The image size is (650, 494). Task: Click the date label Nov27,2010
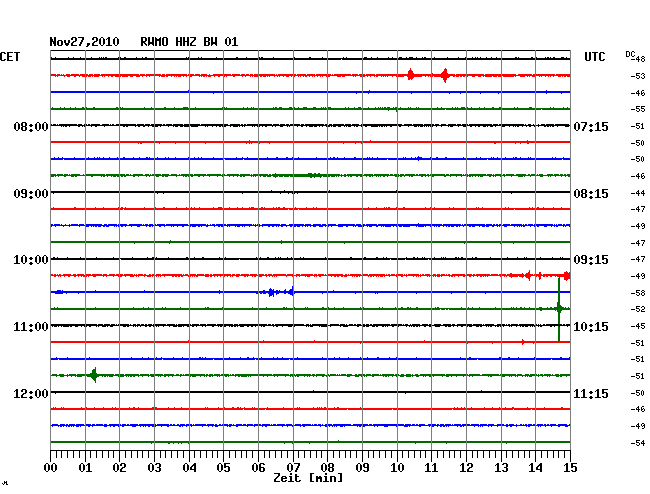[84, 42]
